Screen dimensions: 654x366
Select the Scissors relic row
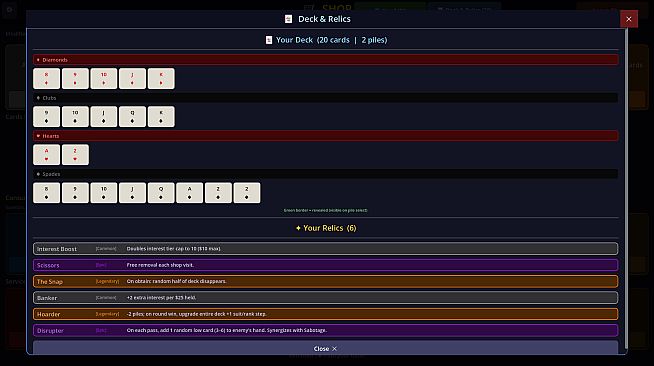click(325, 265)
